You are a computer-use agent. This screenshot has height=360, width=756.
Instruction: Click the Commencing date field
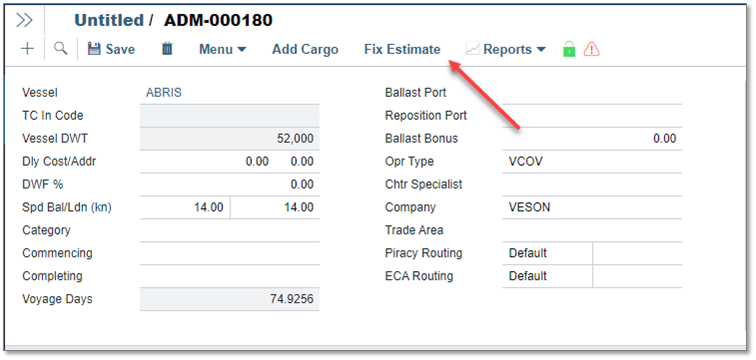click(x=230, y=253)
